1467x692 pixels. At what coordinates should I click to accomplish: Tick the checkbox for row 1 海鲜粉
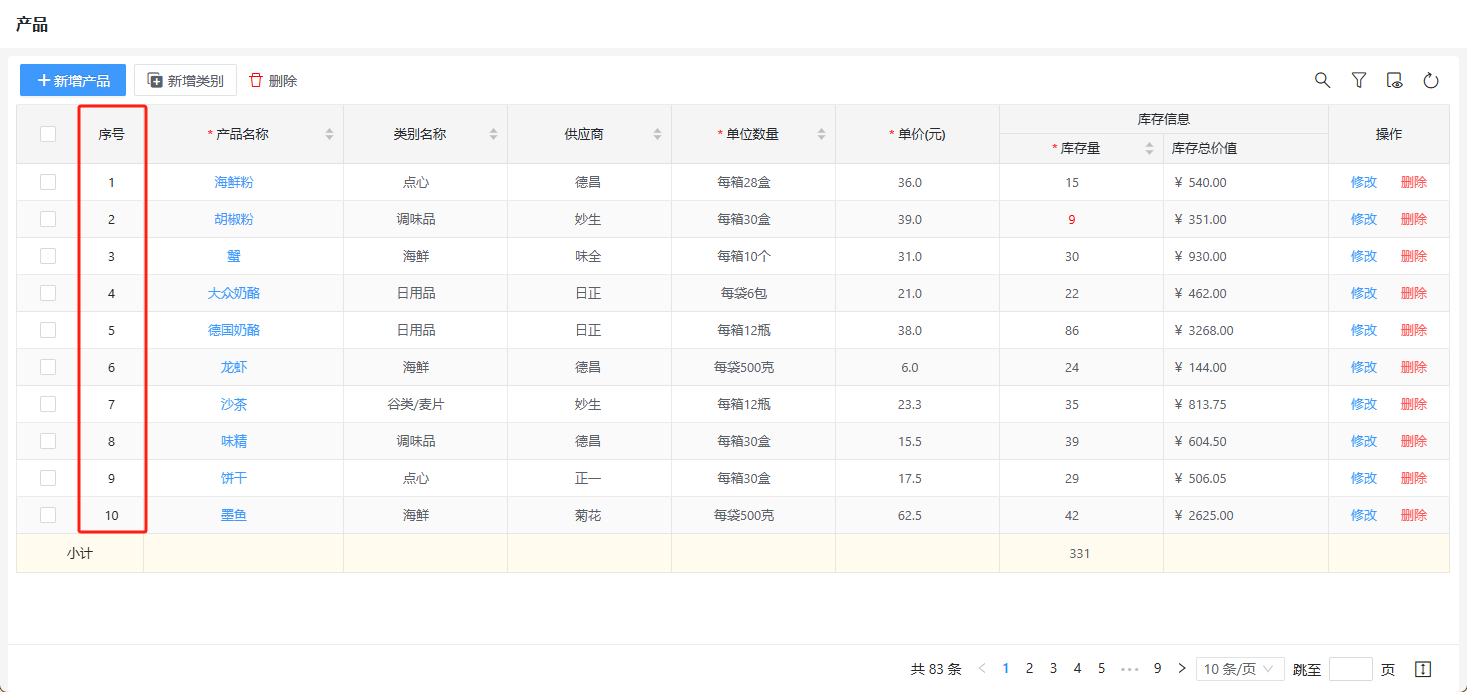coord(48,182)
